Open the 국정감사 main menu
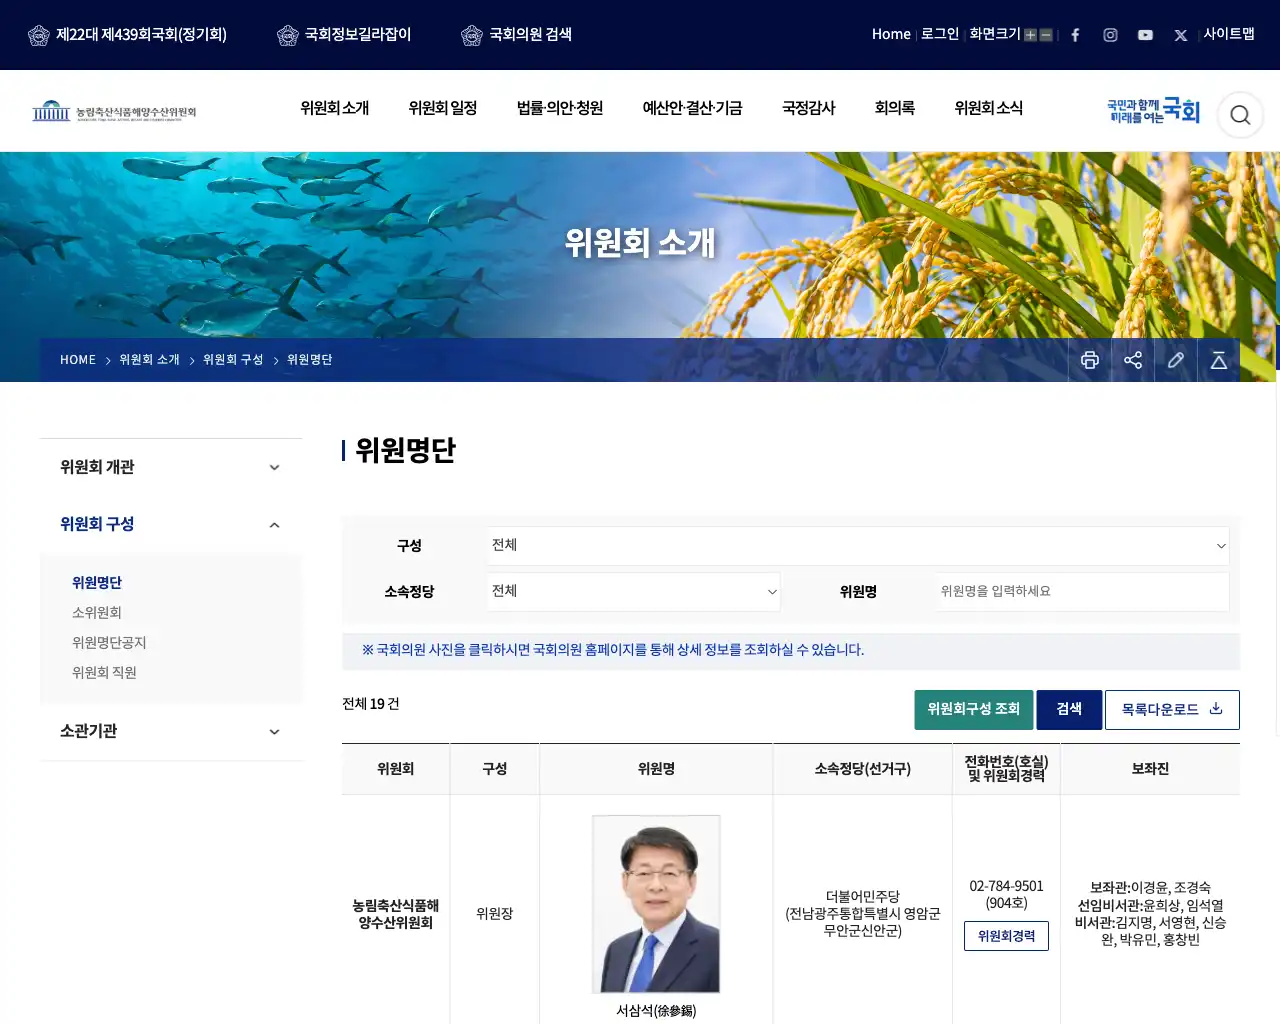1280x1024 pixels. 808,108
